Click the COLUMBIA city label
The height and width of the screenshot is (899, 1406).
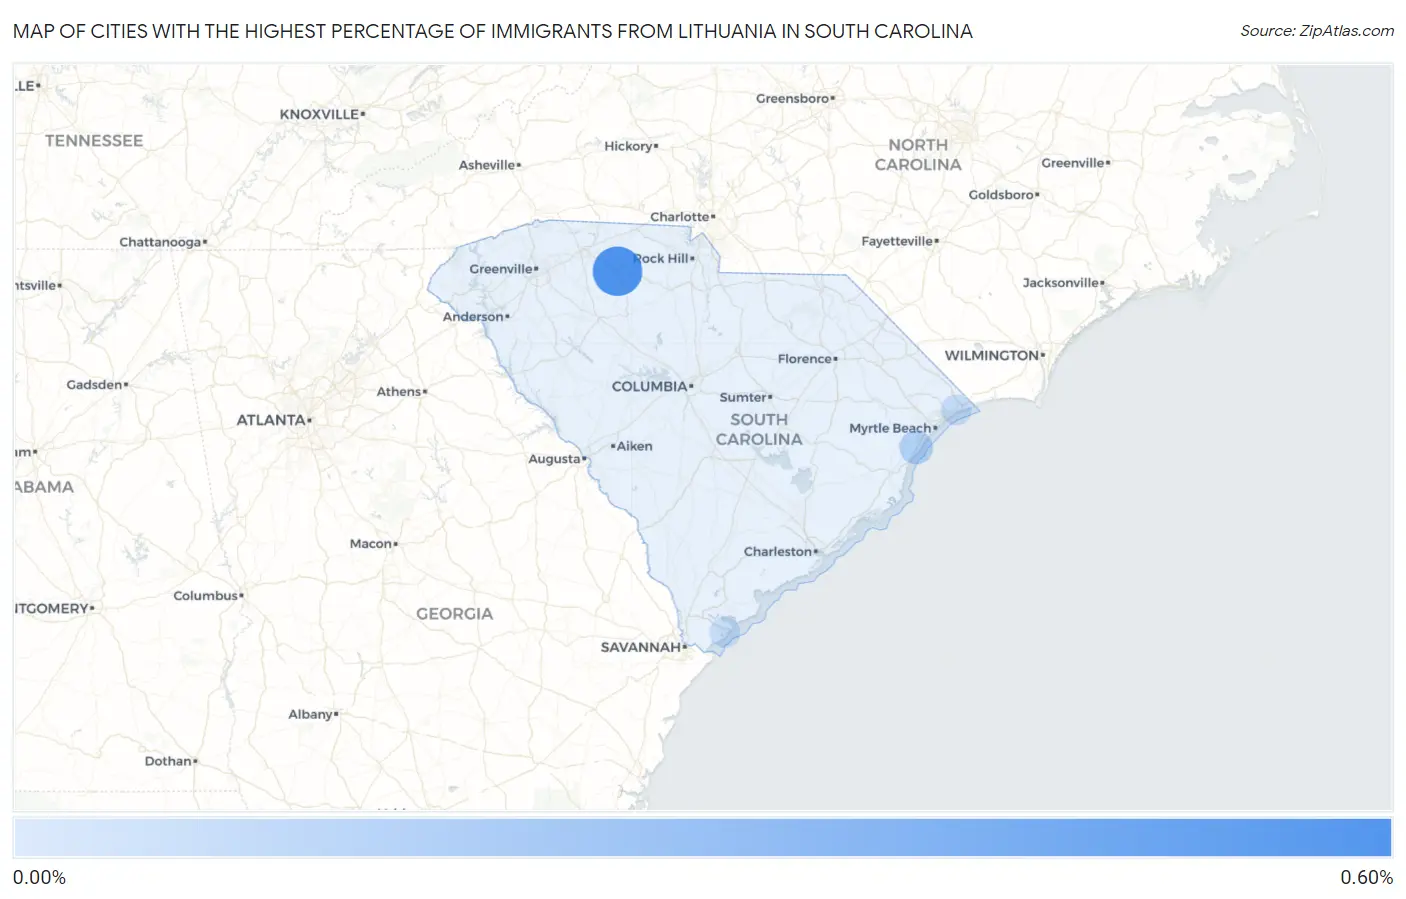click(x=650, y=386)
